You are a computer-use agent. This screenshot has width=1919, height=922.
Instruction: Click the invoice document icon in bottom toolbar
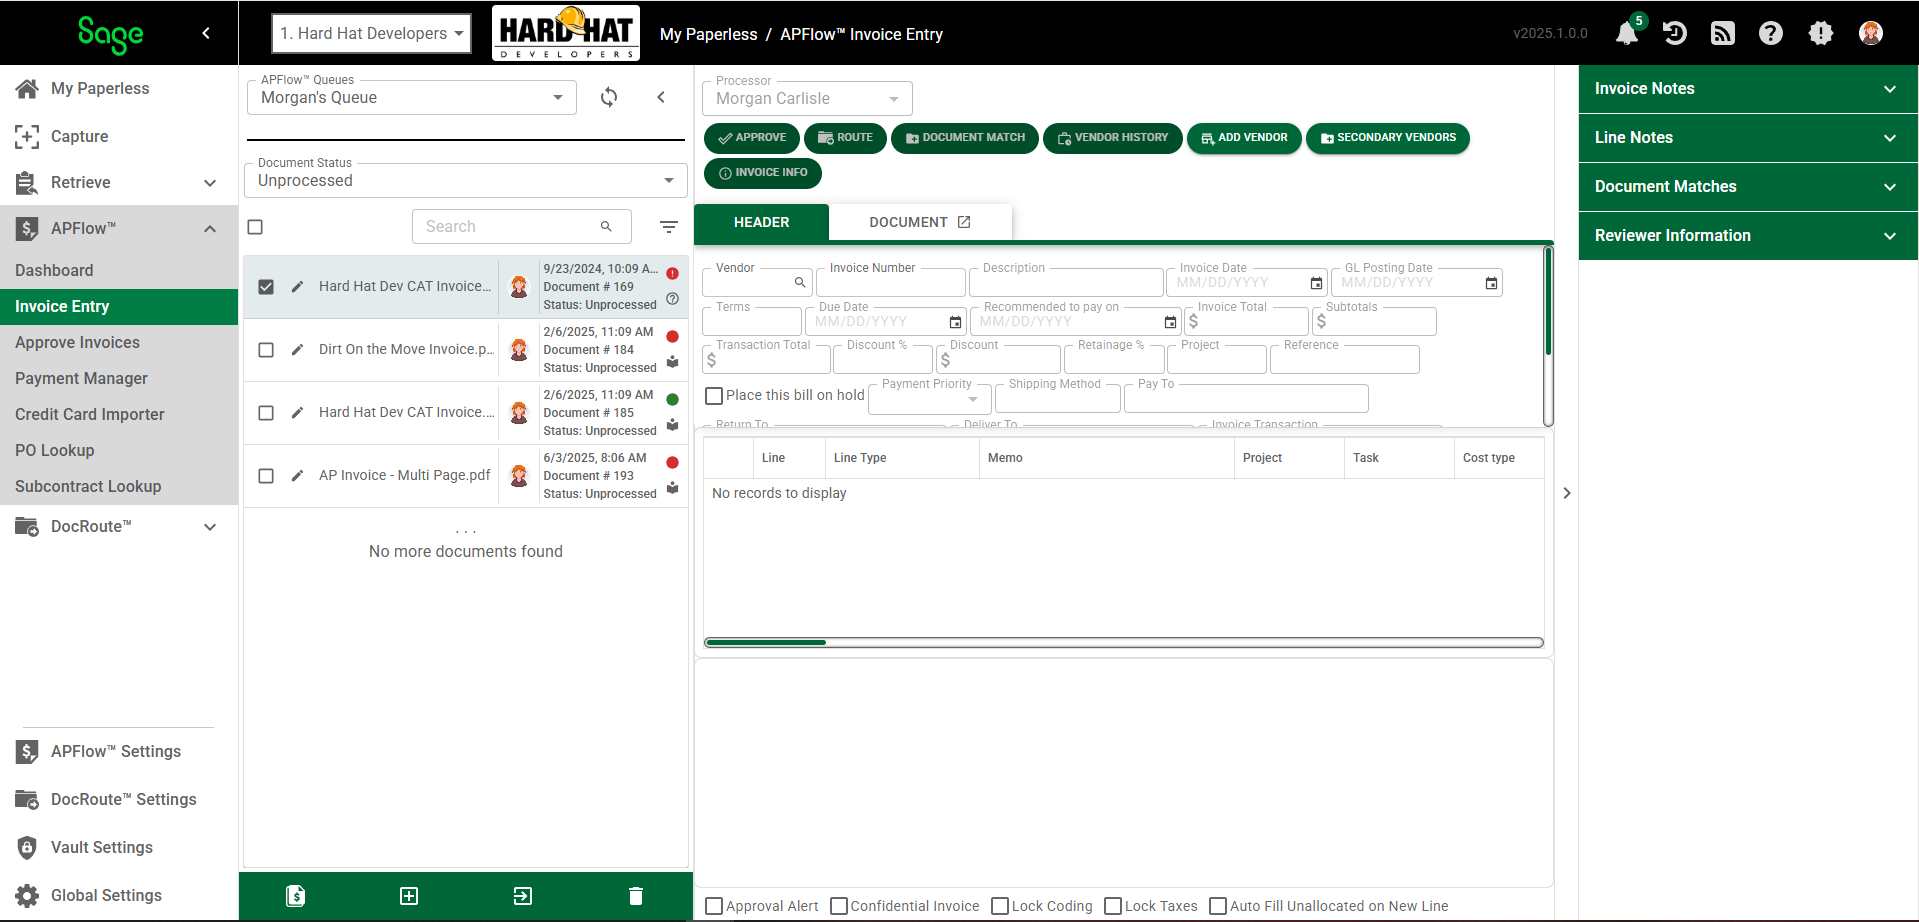click(296, 896)
